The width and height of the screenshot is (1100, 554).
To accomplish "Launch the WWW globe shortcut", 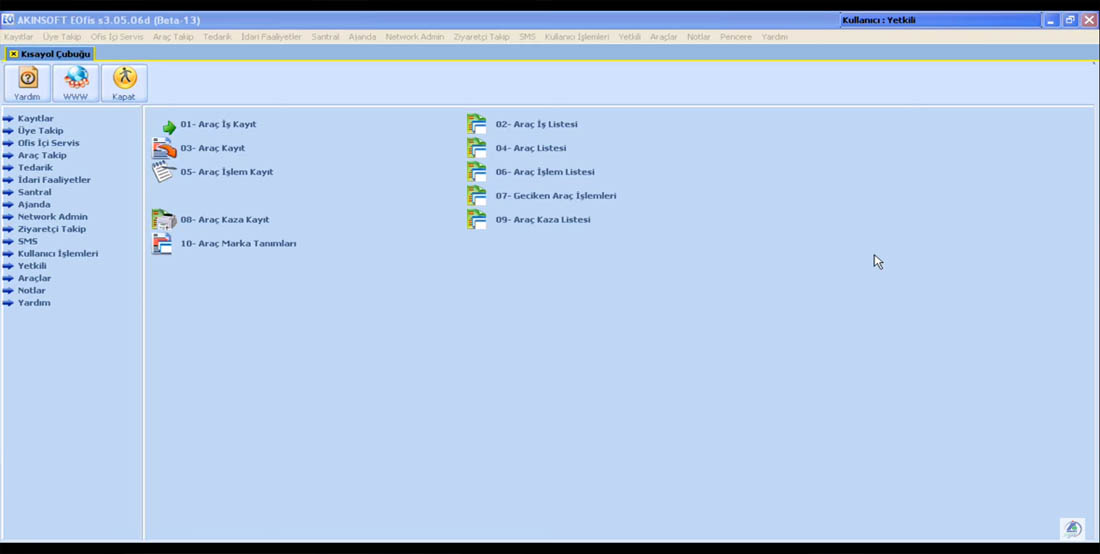I will [76, 83].
